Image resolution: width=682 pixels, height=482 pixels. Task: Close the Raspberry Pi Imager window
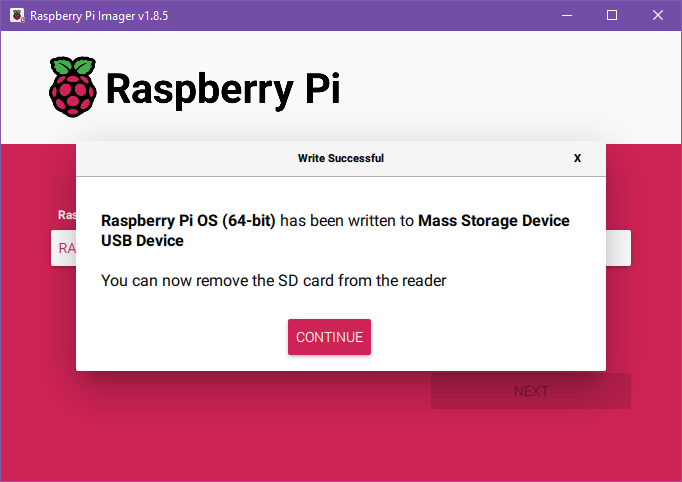(x=658, y=15)
